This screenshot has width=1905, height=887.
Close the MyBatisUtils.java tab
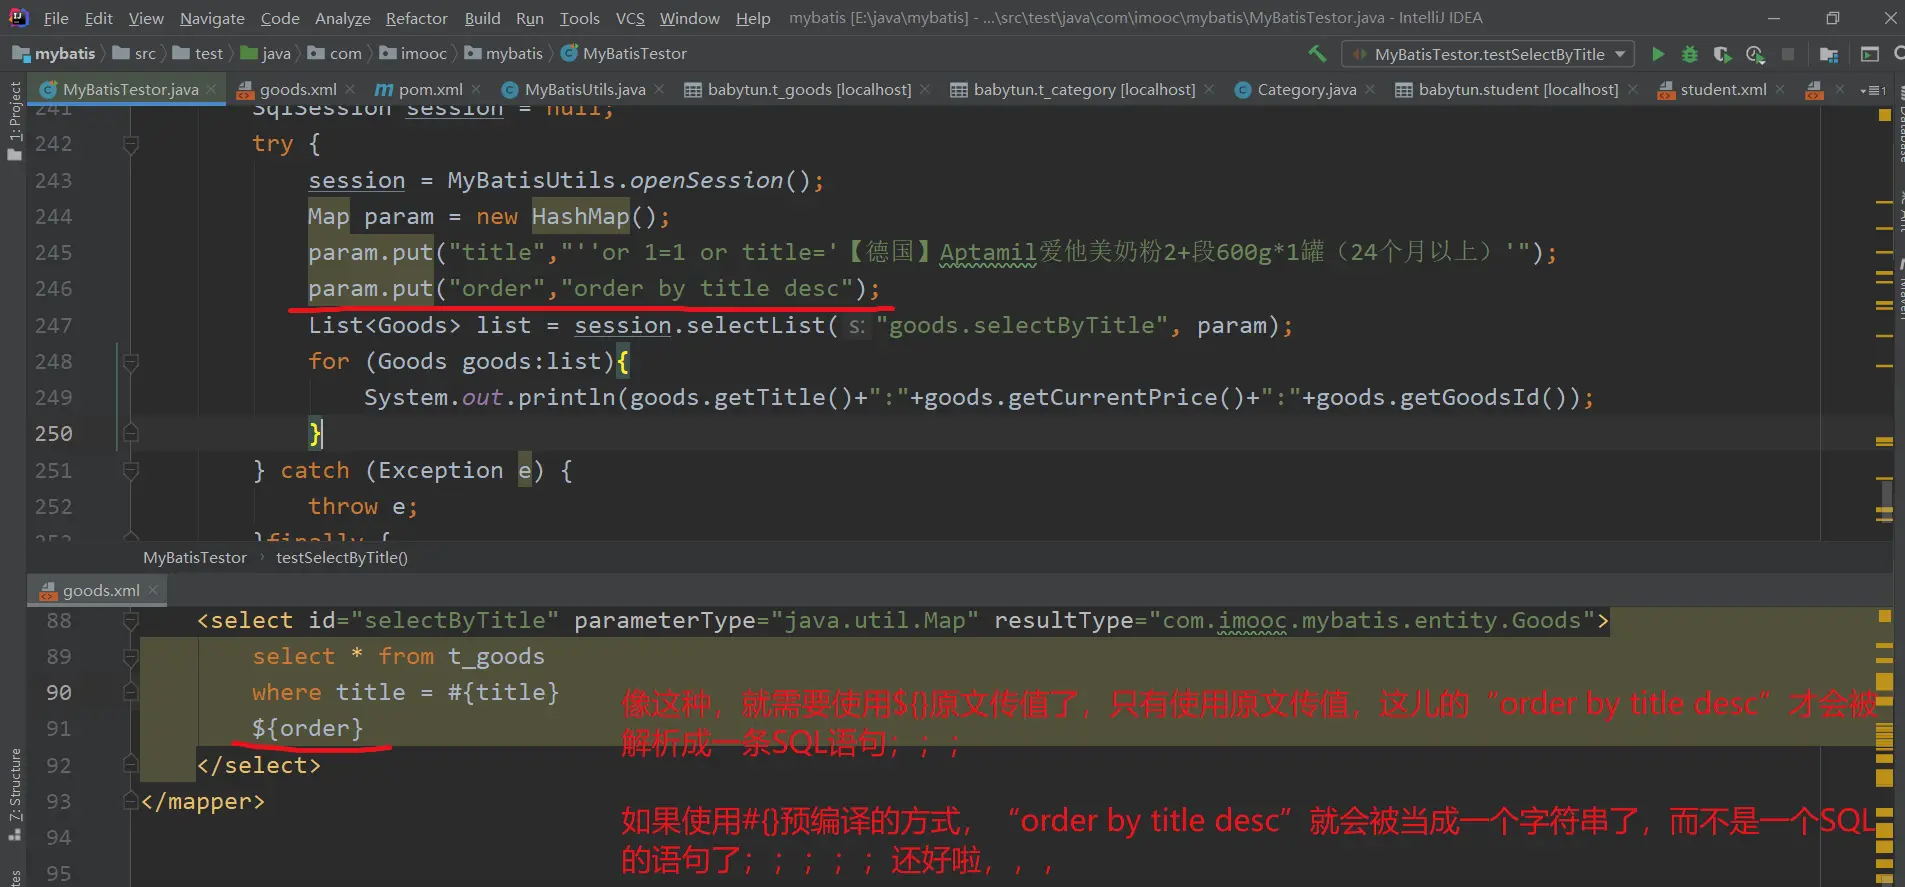coord(659,89)
